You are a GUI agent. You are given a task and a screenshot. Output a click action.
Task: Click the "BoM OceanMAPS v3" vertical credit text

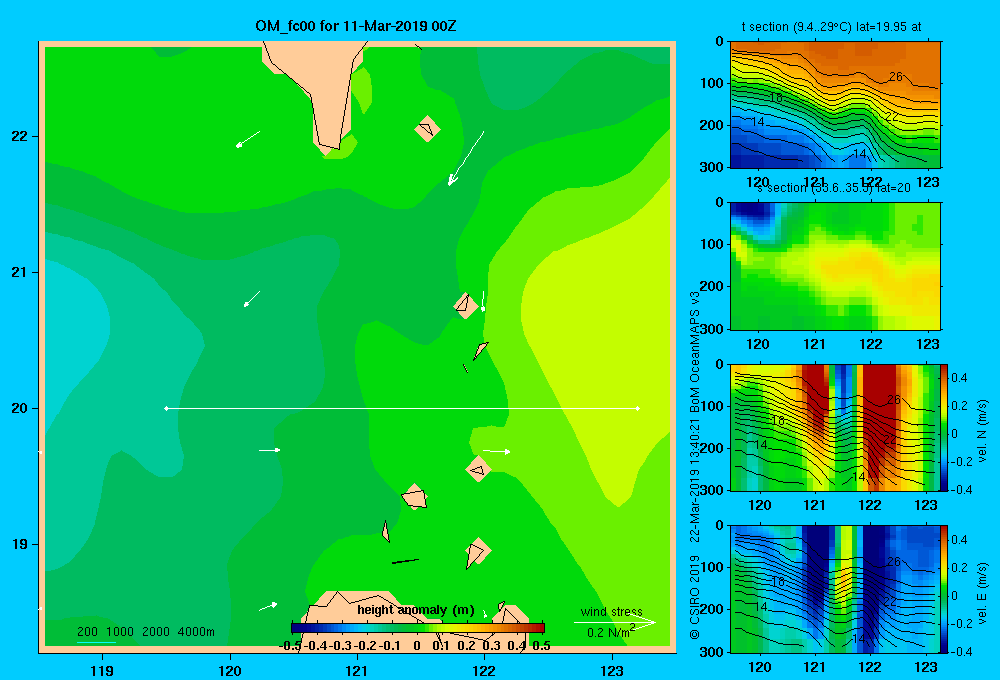tap(695, 352)
